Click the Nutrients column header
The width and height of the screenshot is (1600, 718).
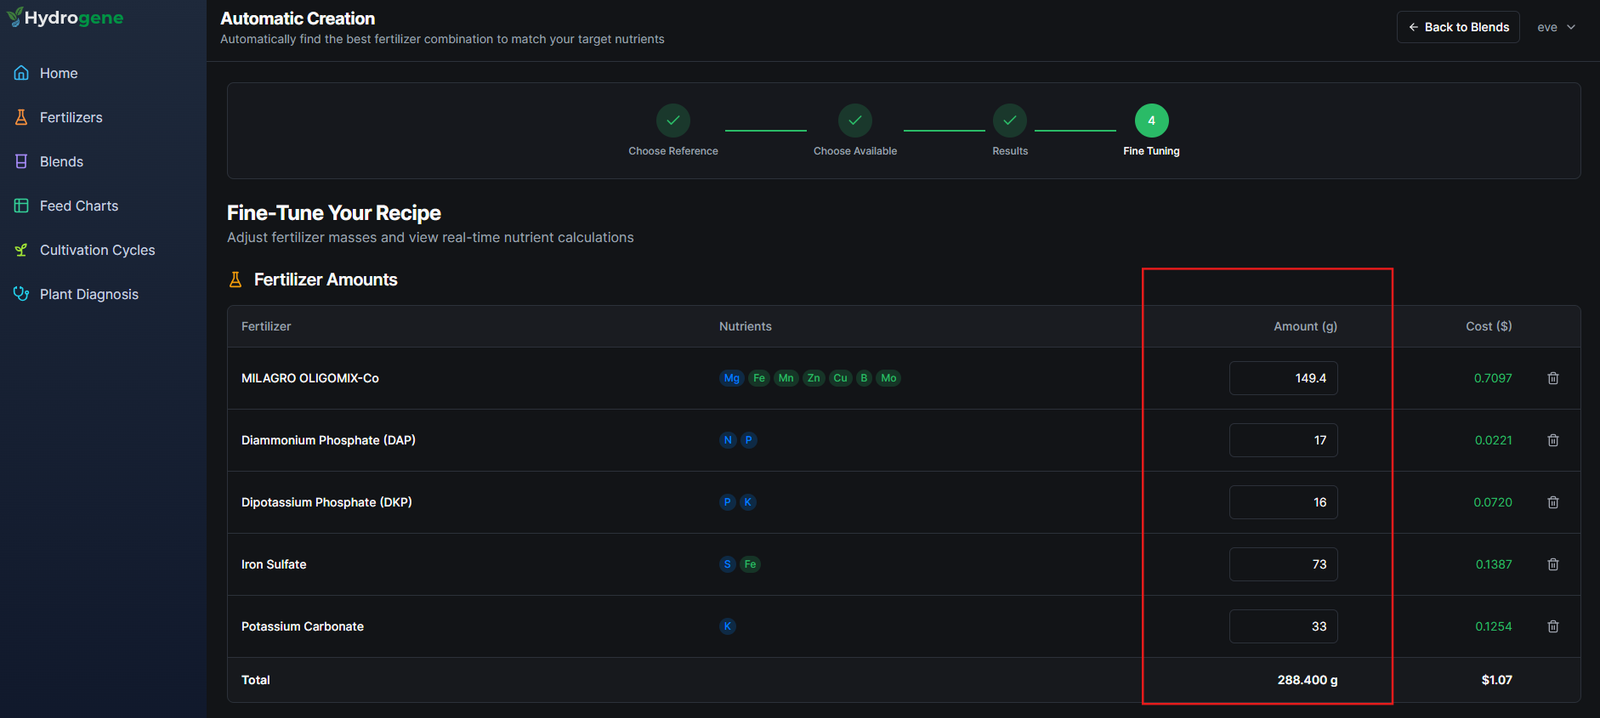click(745, 326)
